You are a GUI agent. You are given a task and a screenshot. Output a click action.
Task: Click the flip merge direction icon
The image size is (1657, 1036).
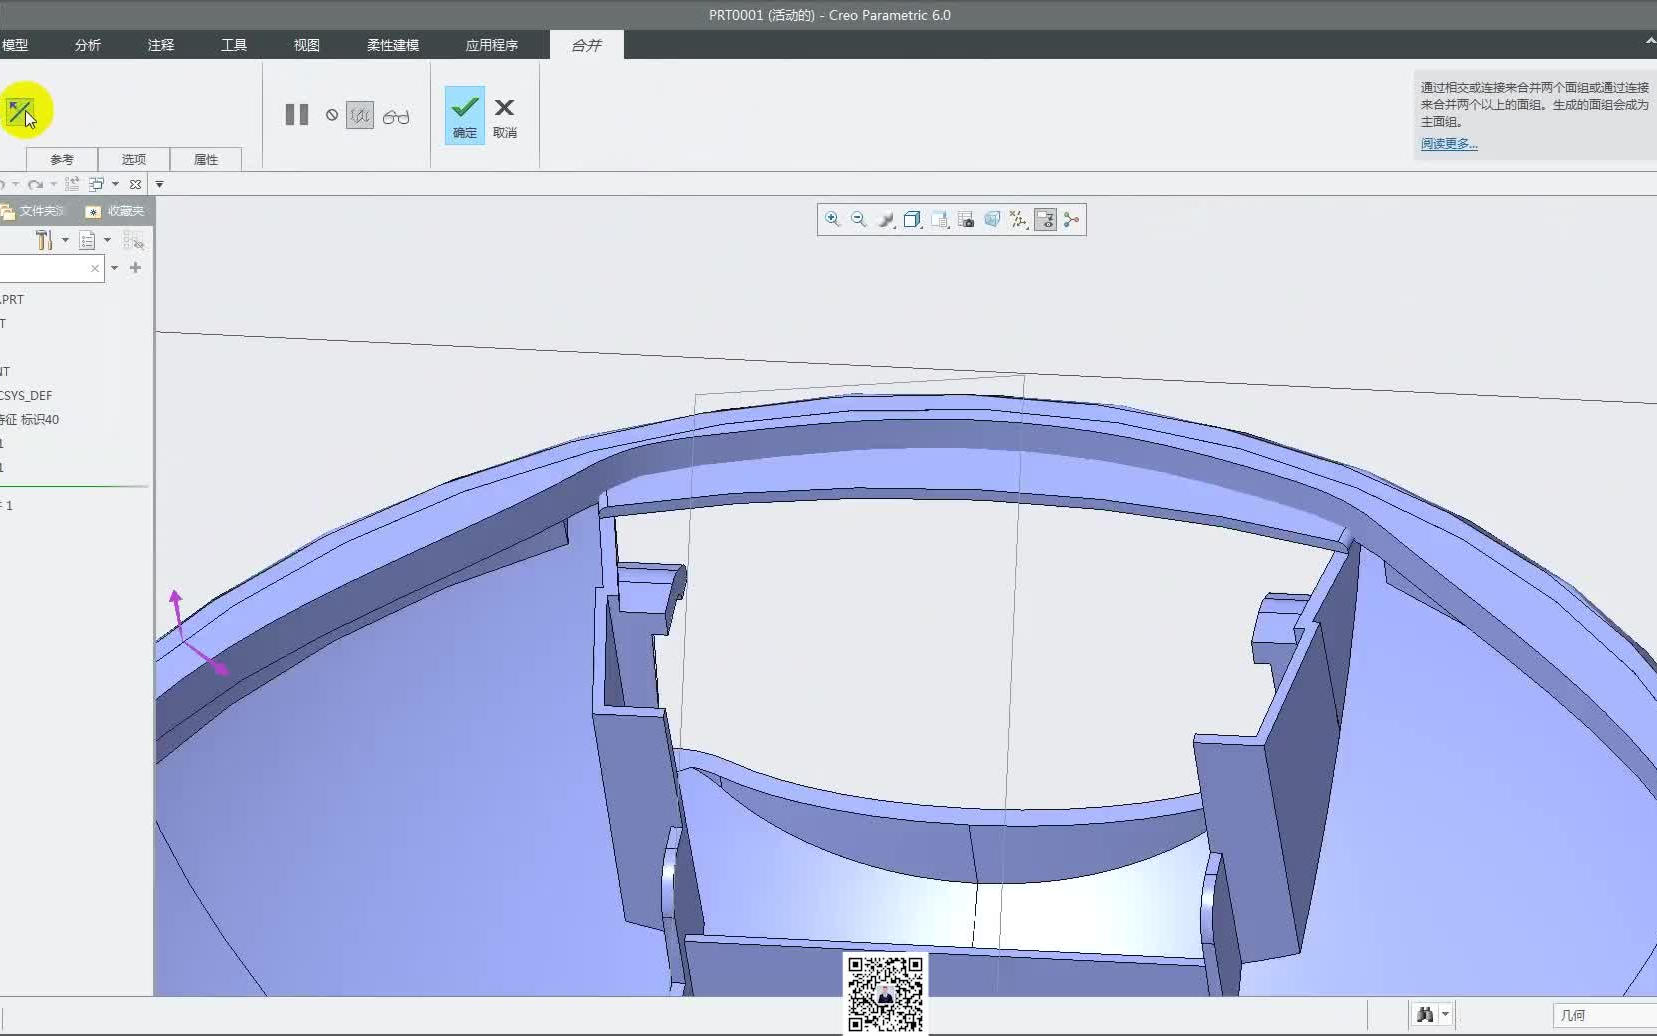click(x=19, y=111)
